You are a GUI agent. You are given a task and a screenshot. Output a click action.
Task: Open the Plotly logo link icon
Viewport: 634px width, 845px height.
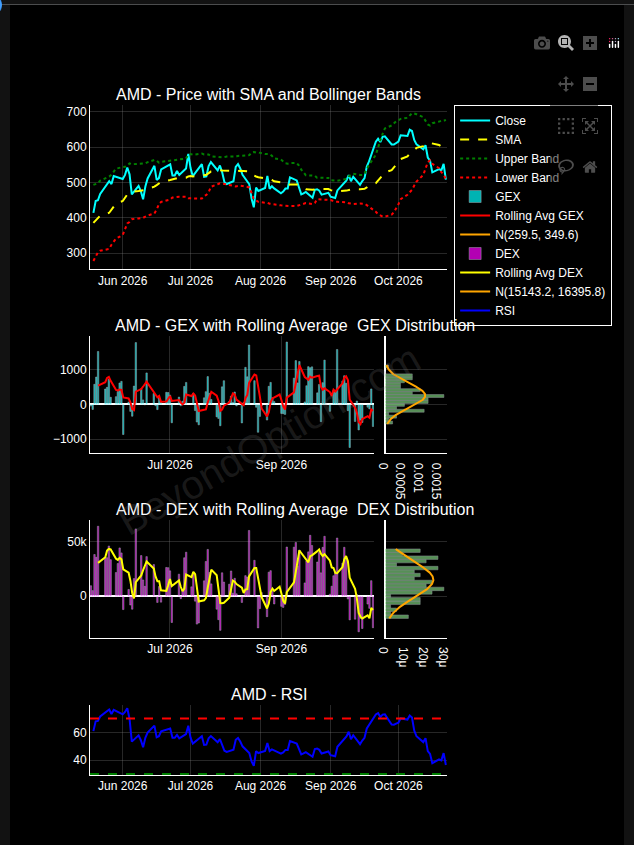click(614, 43)
